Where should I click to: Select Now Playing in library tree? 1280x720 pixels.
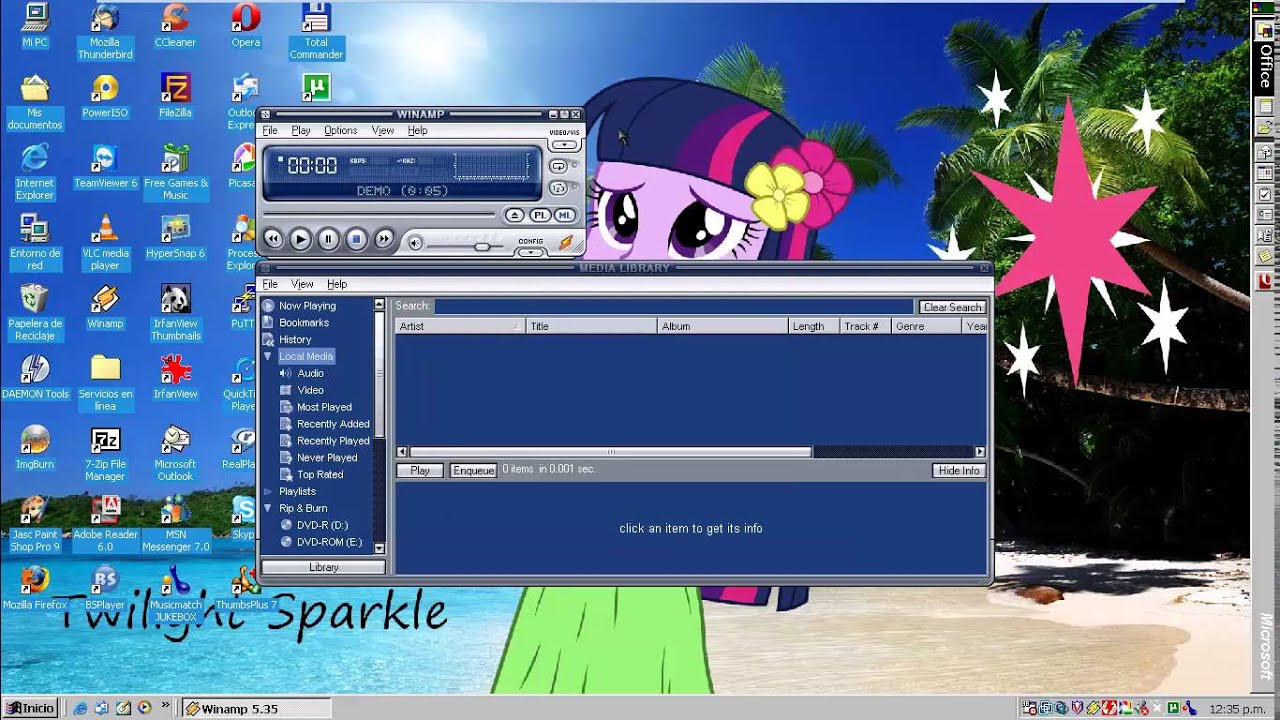(x=307, y=306)
